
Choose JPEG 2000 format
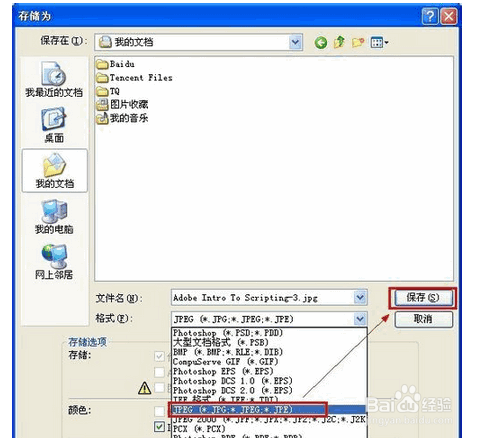[x=269, y=419]
